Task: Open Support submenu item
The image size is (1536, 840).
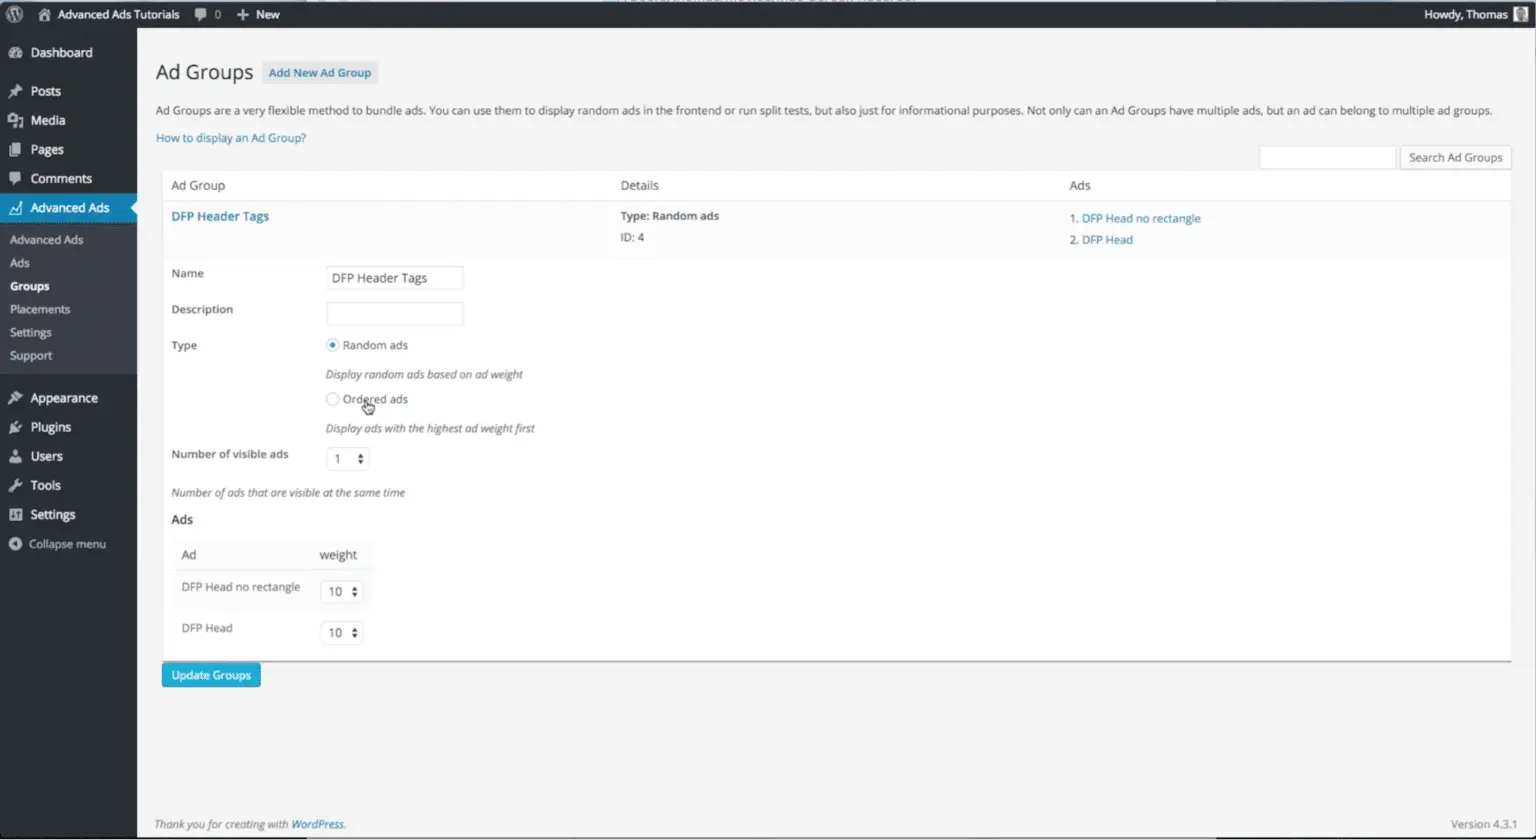Action: (x=31, y=355)
